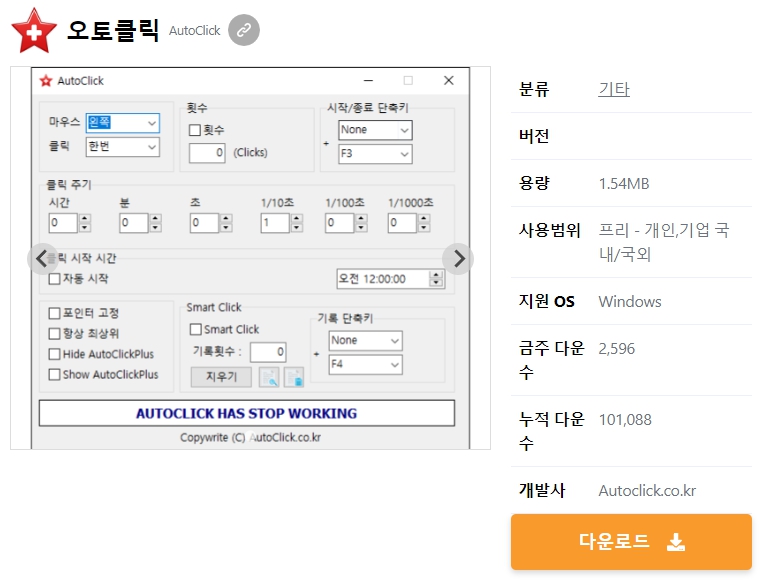Click the 횟수 Clicks count field
Viewport: 764px width, 580px height.
pyautogui.click(x=207, y=153)
